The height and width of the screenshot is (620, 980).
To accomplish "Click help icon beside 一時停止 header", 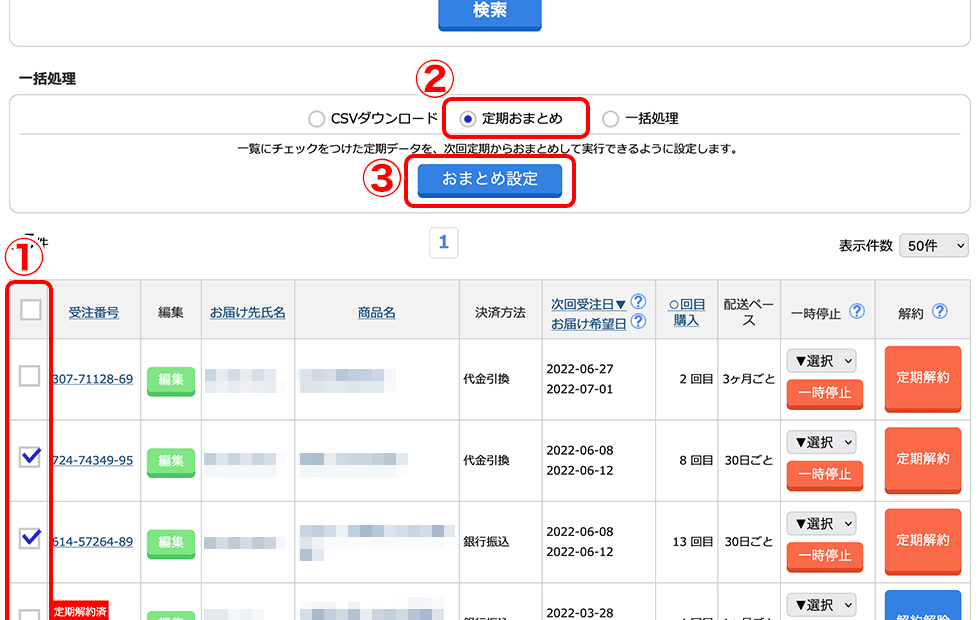I will click(x=857, y=312).
